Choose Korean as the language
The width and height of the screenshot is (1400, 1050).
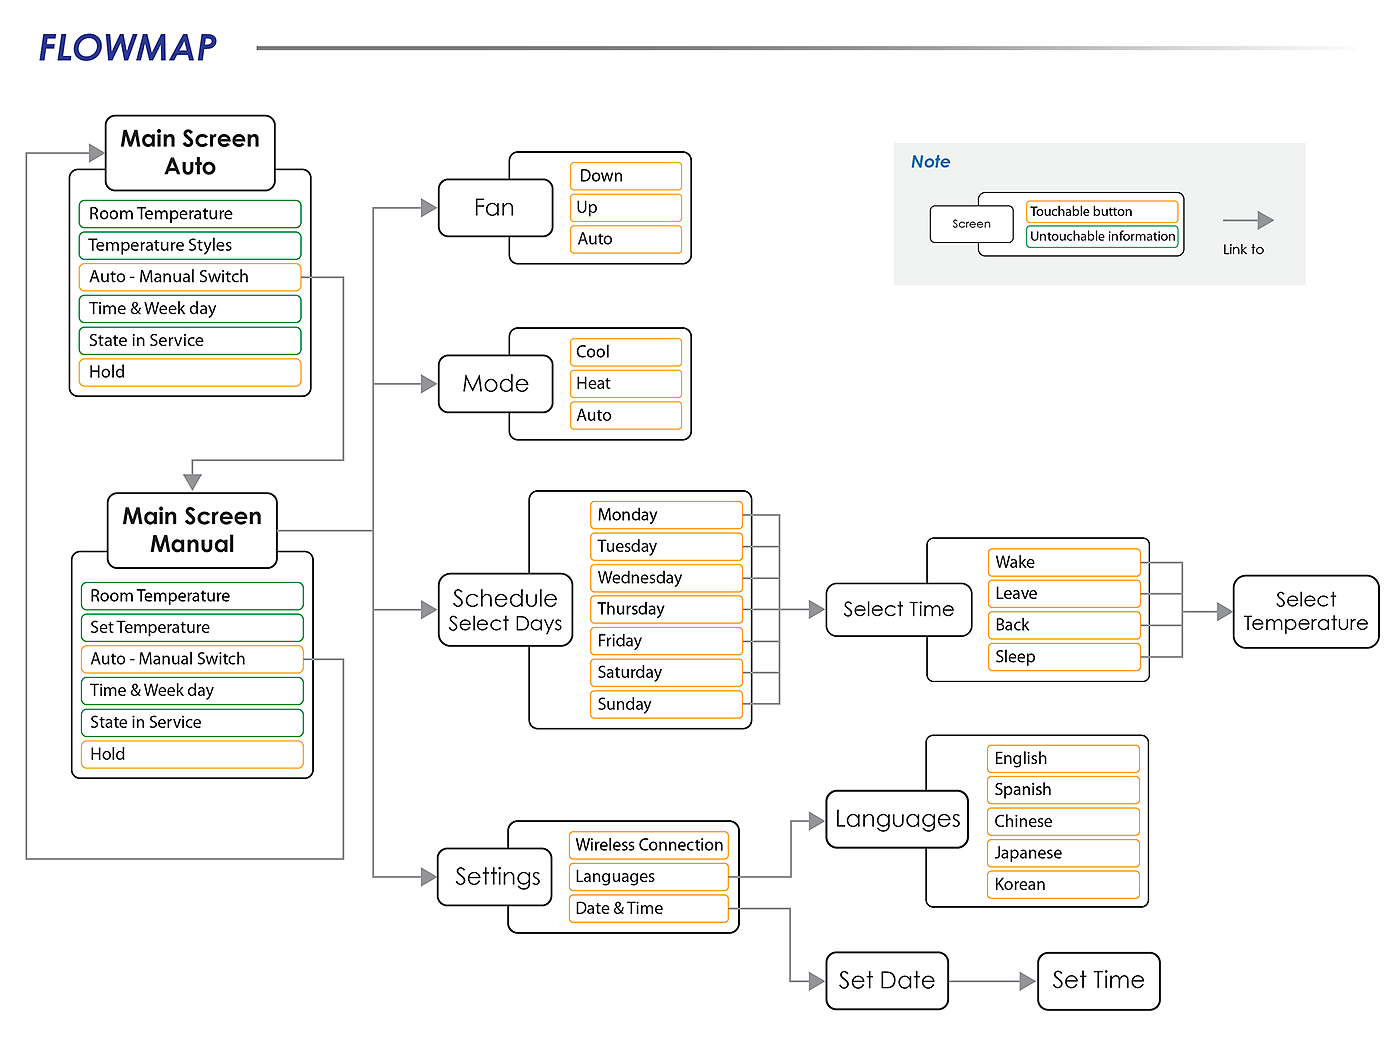click(1064, 885)
